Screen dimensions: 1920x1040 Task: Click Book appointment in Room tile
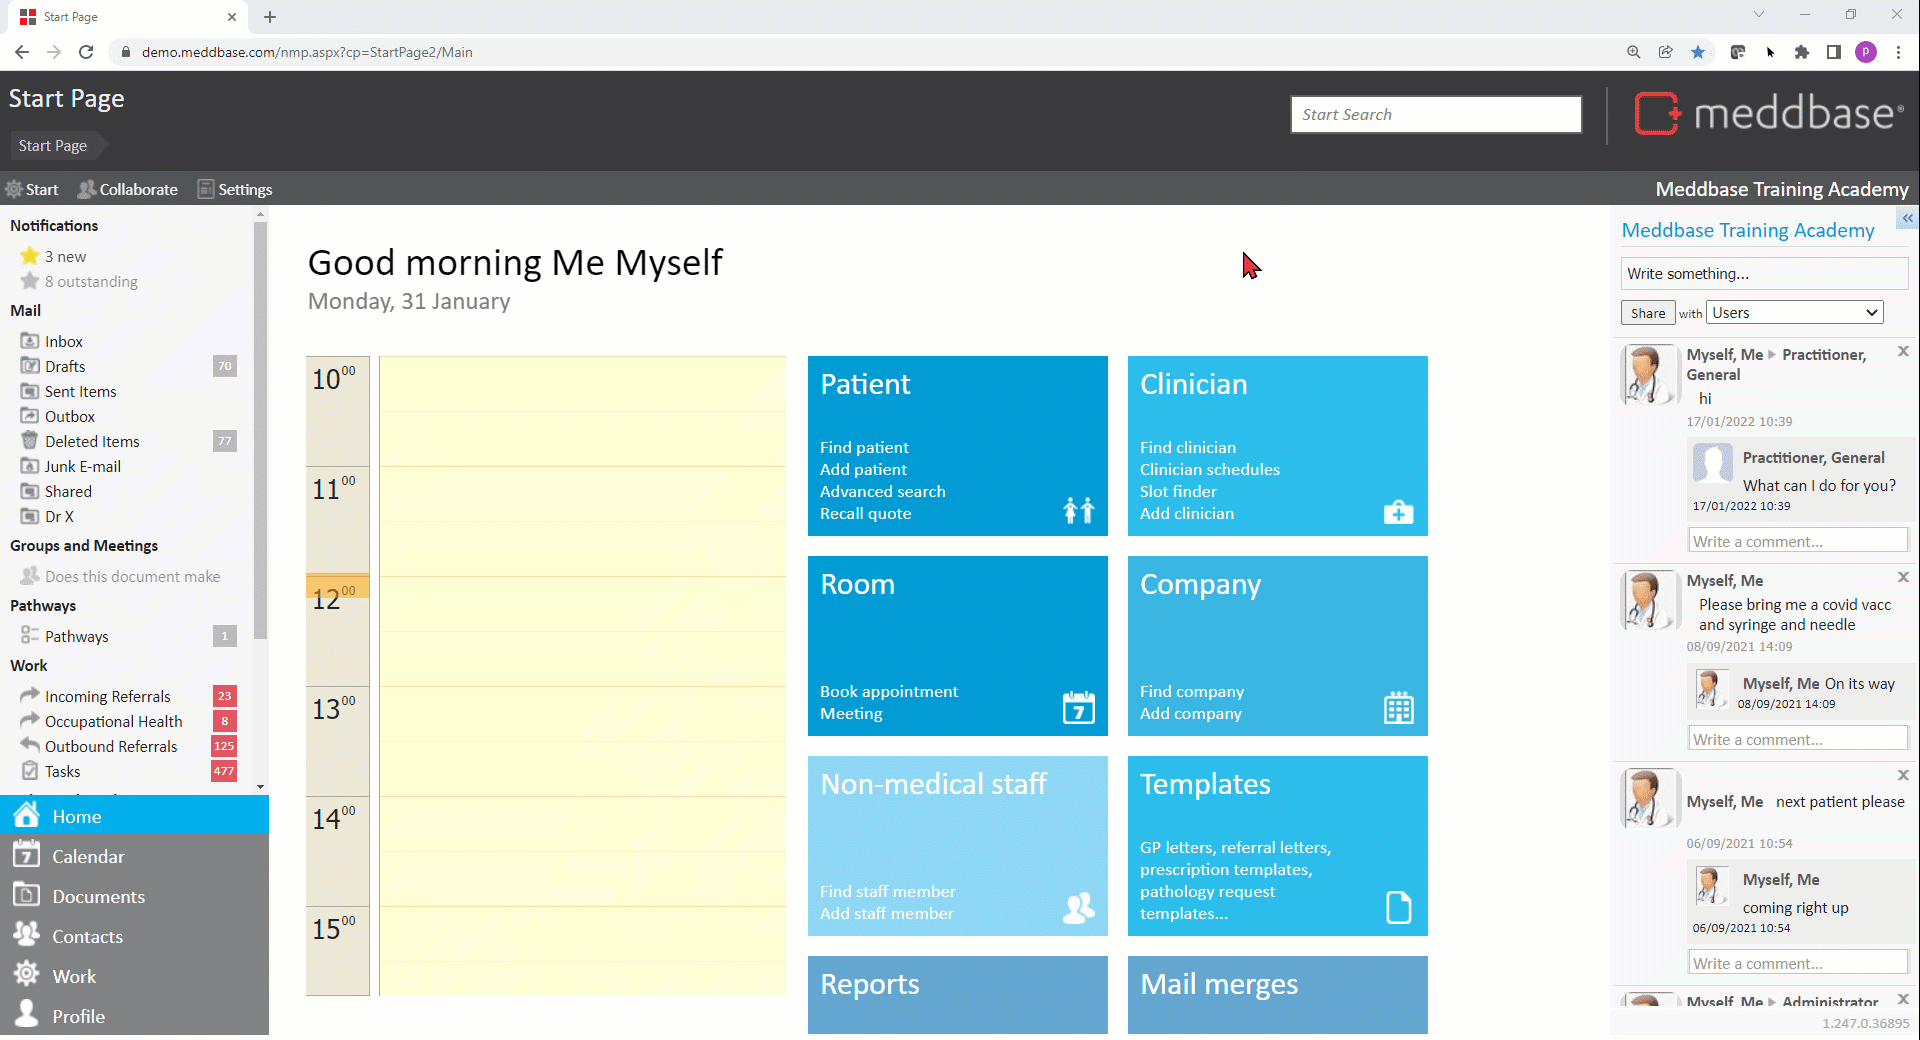pos(889,691)
